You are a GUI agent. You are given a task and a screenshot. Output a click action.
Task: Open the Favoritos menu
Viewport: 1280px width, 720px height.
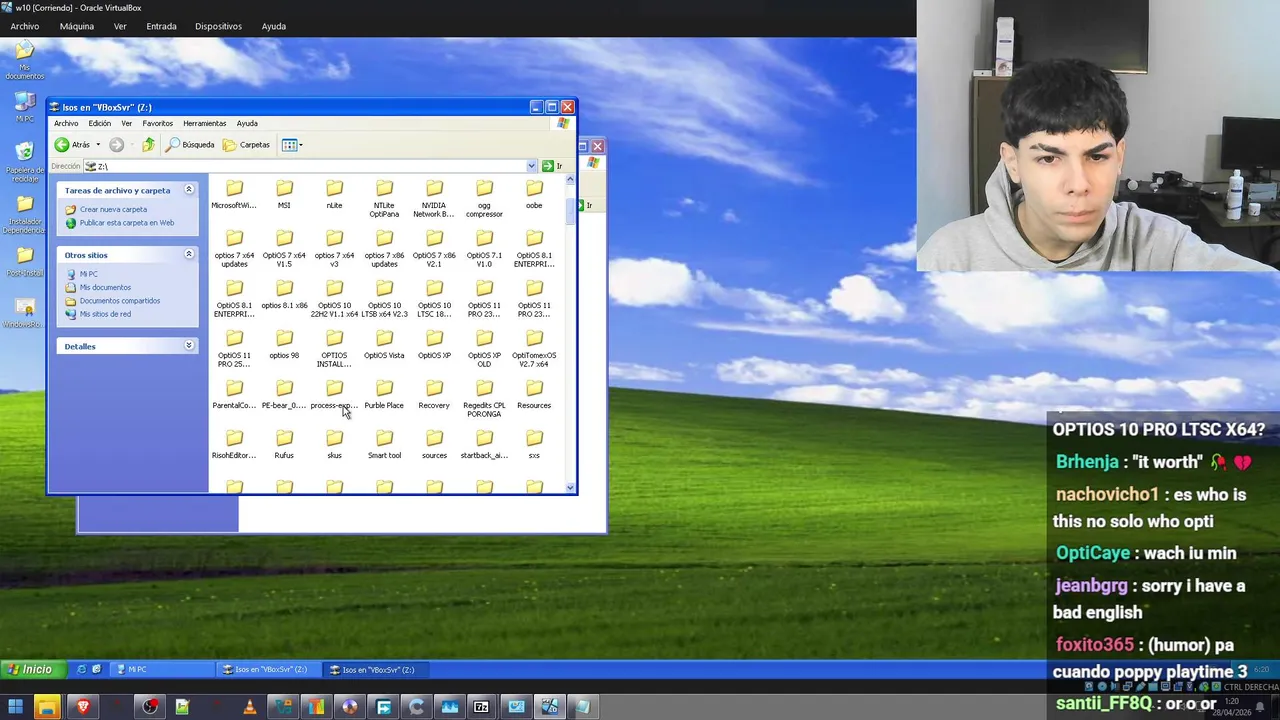(157, 123)
